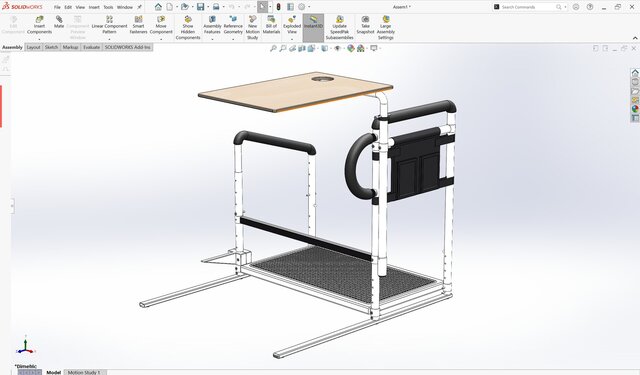The height and width of the screenshot is (375, 640).
Task: Collapse the CommandManager ribbon chevron
Action: (635, 38)
